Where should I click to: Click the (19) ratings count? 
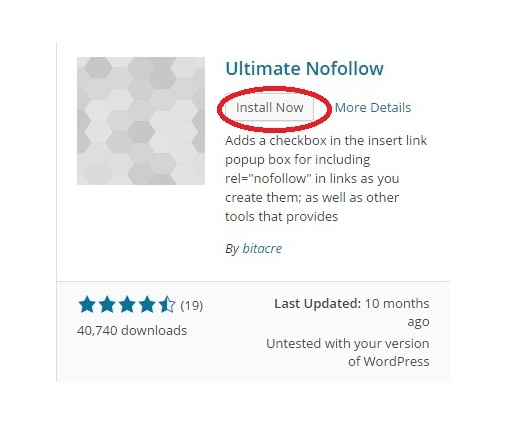(191, 306)
